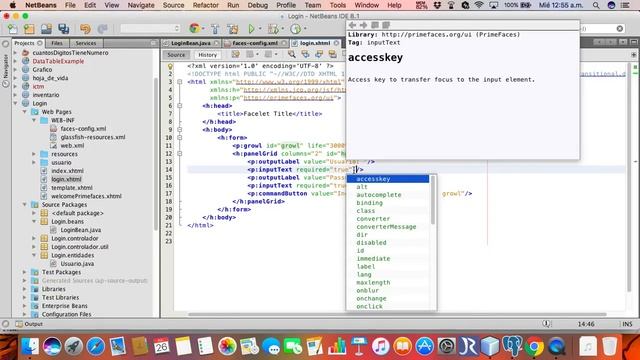Viewport: 640px width, 360px height.
Task: Select onclick in the completion list
Action: point(388,306)
